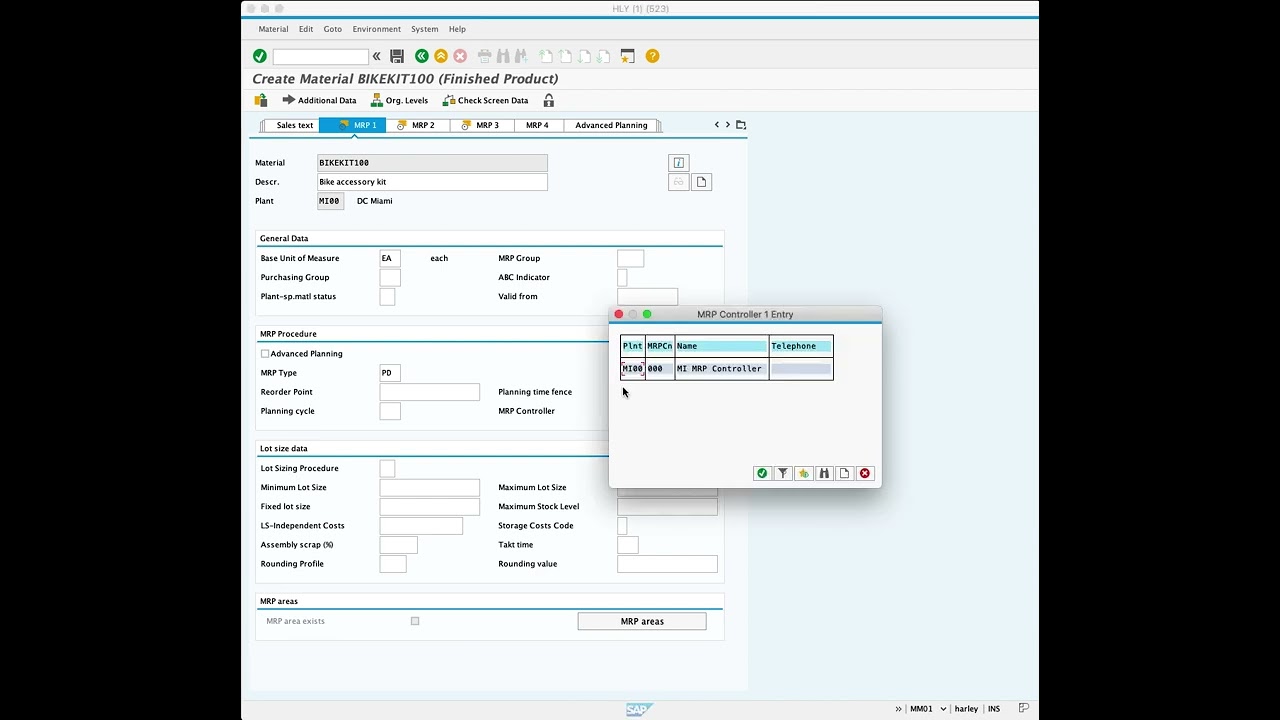
Task: Click the Previous Page icon
Action: click(x=565, y=56)
